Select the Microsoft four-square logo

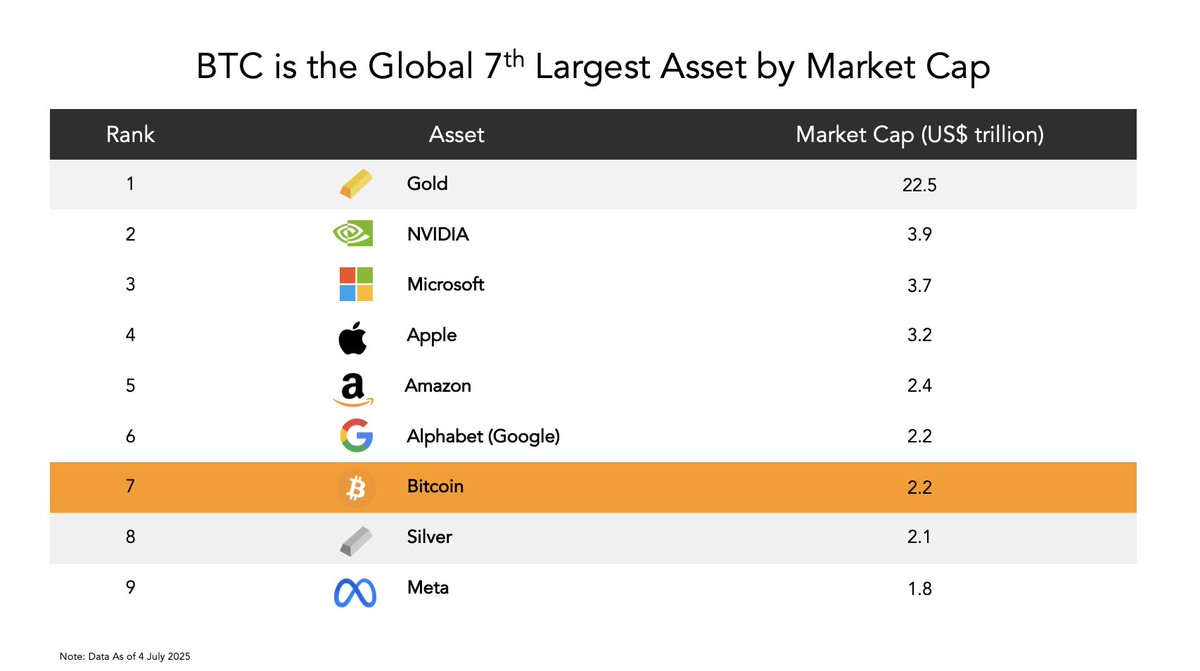355,284
